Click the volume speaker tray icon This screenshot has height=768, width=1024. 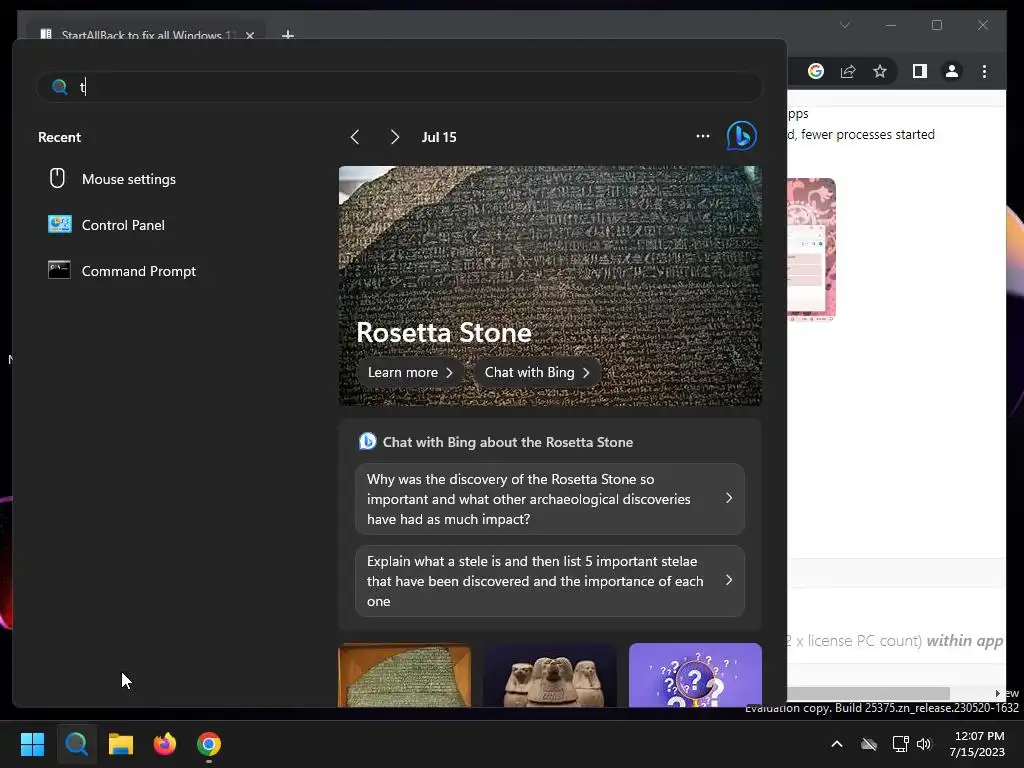pyautogui.click(x=924, y=744)
